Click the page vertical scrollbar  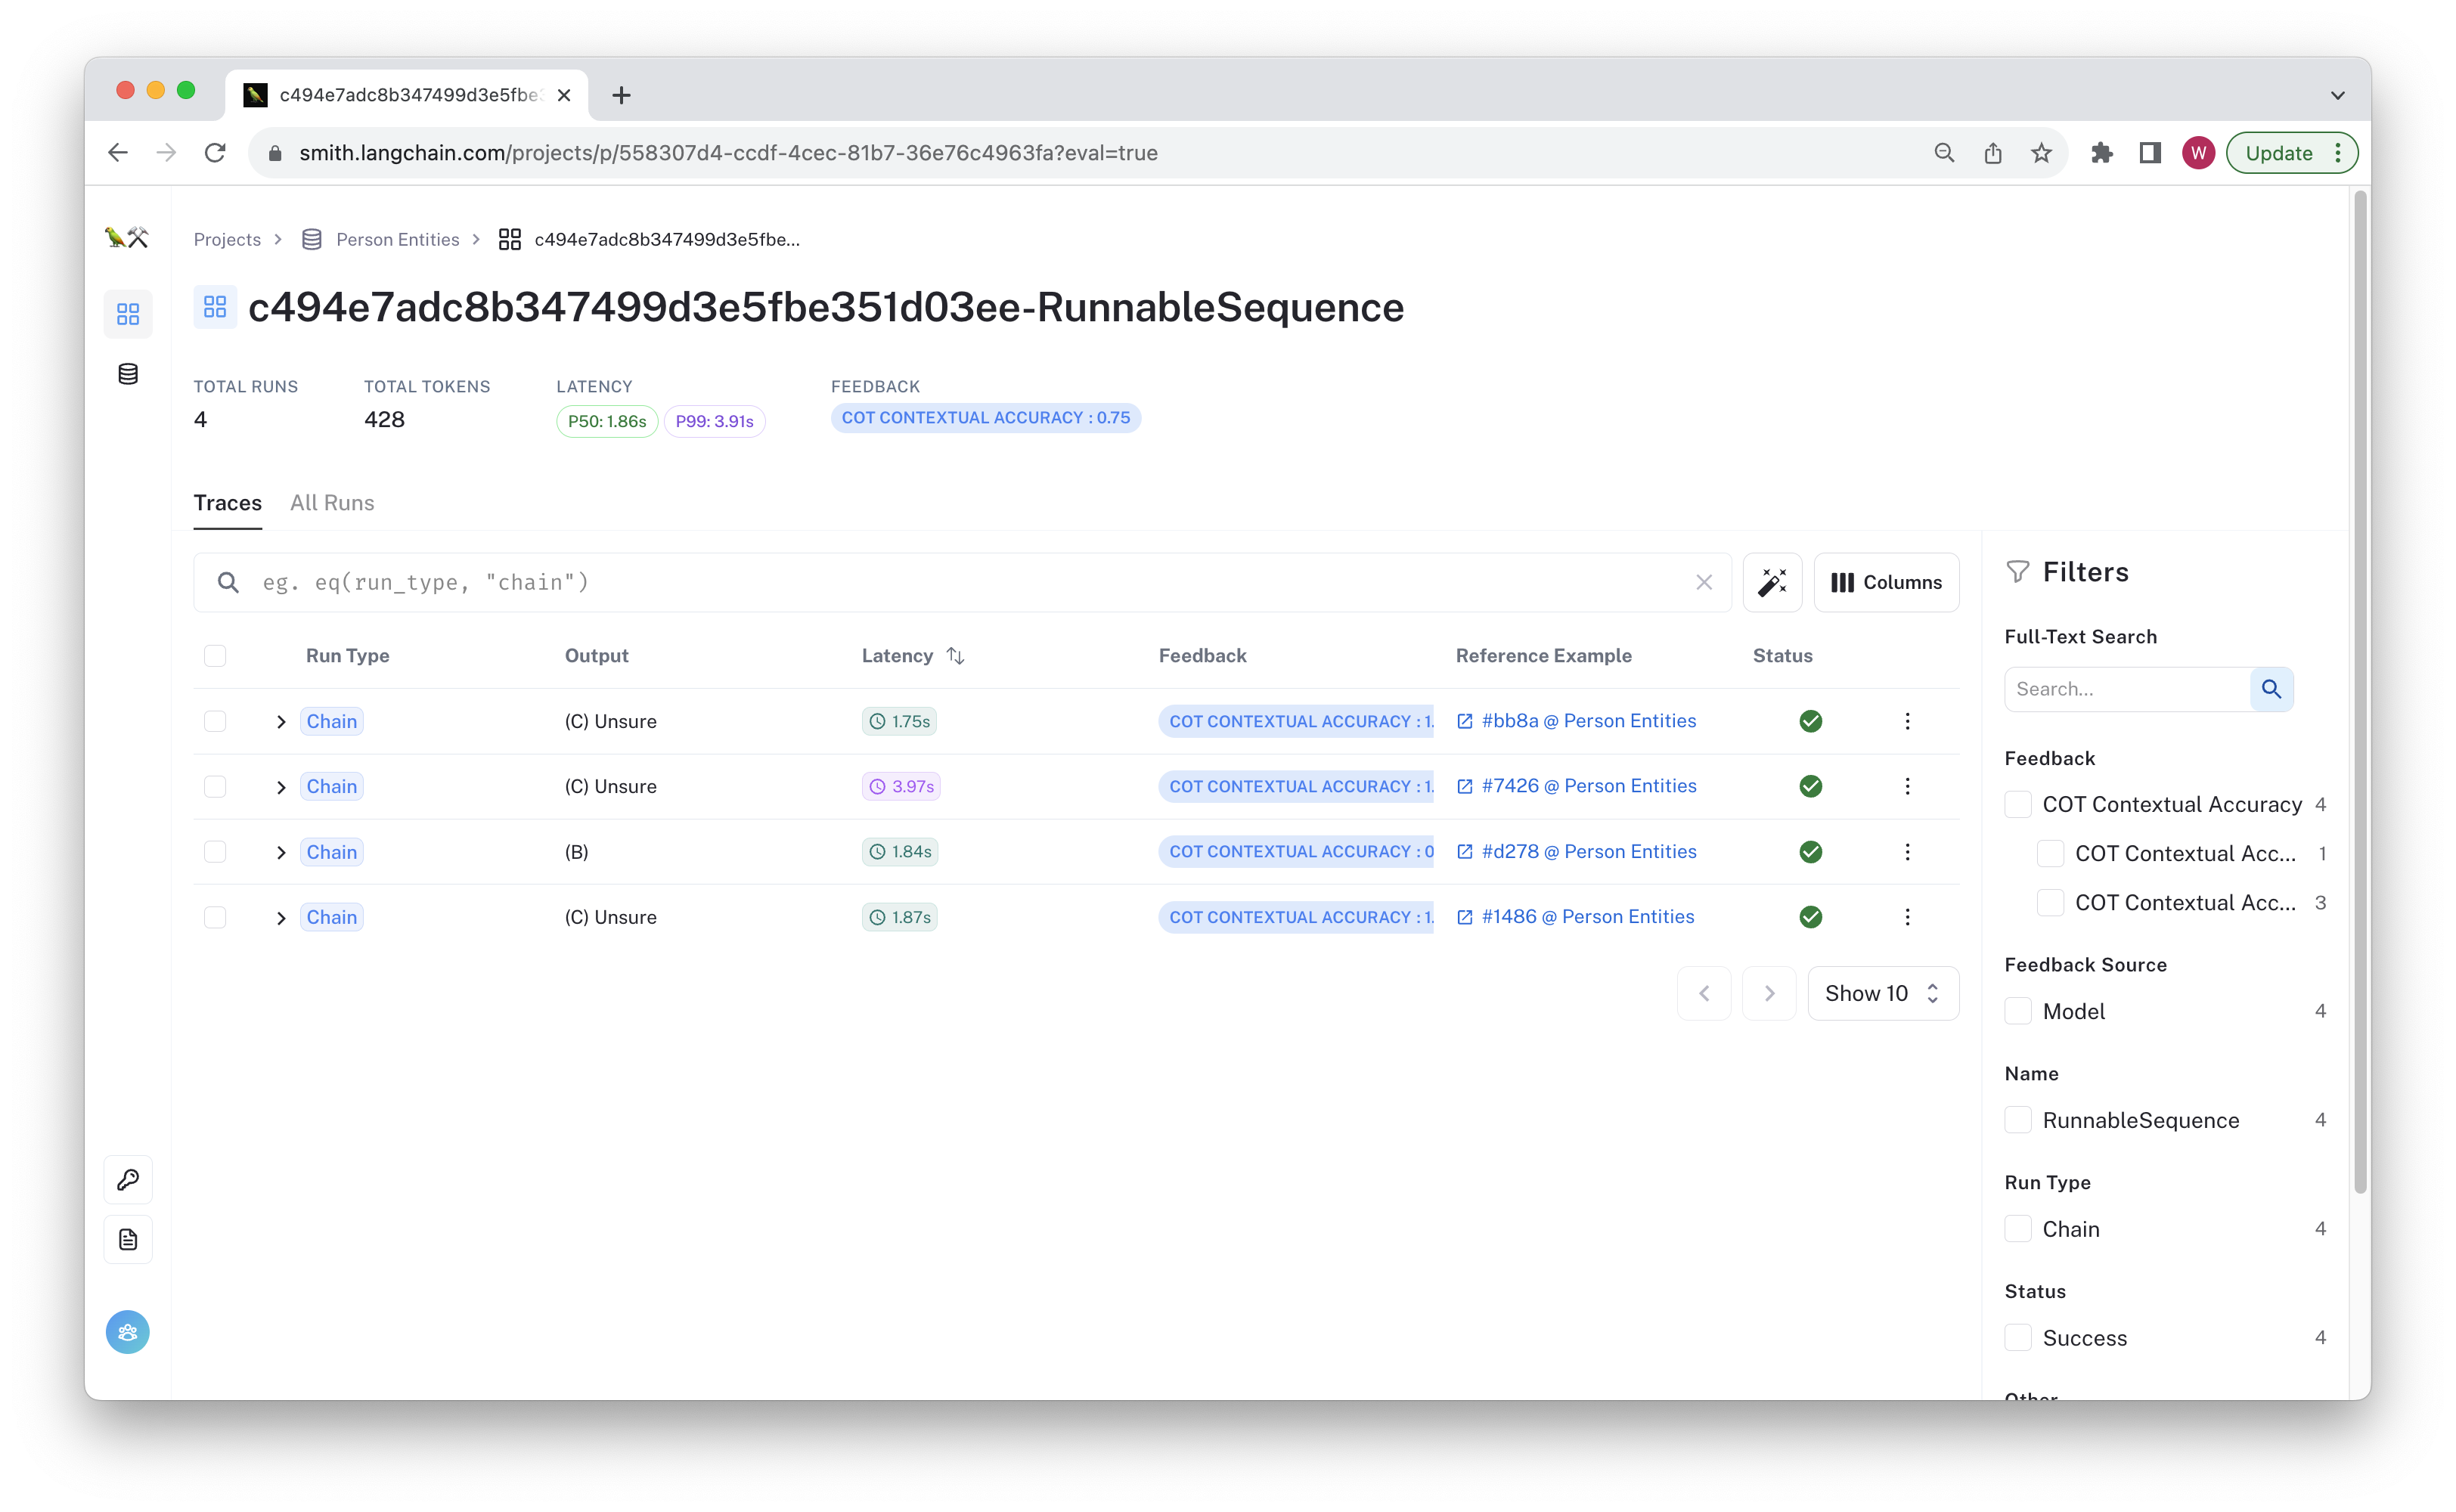pyautogui.click(x=2360, y=692)
